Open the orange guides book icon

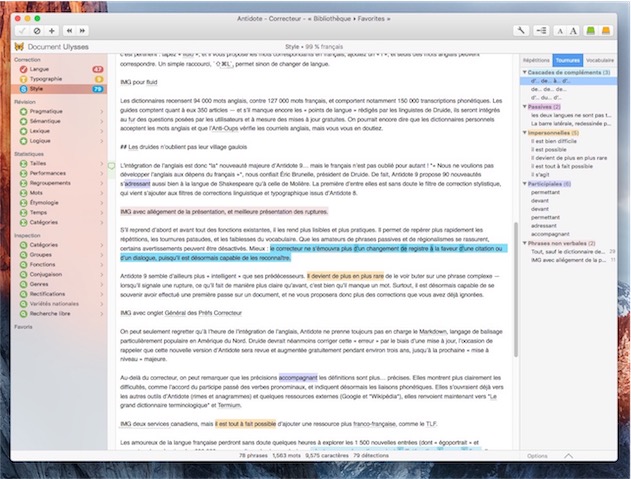pyautogui.click(x=606, y=31)
